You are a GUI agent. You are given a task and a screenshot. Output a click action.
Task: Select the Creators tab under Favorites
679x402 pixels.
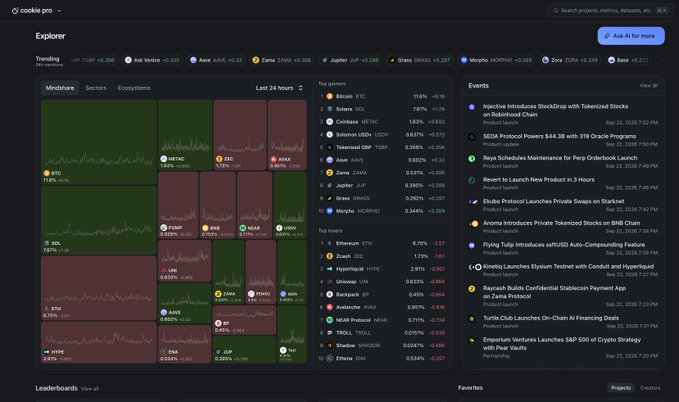(x=650, y=388)
